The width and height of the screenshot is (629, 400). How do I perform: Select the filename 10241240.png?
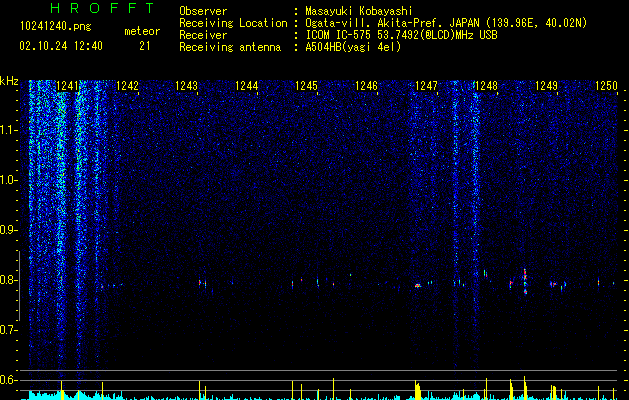pos(56,26)
